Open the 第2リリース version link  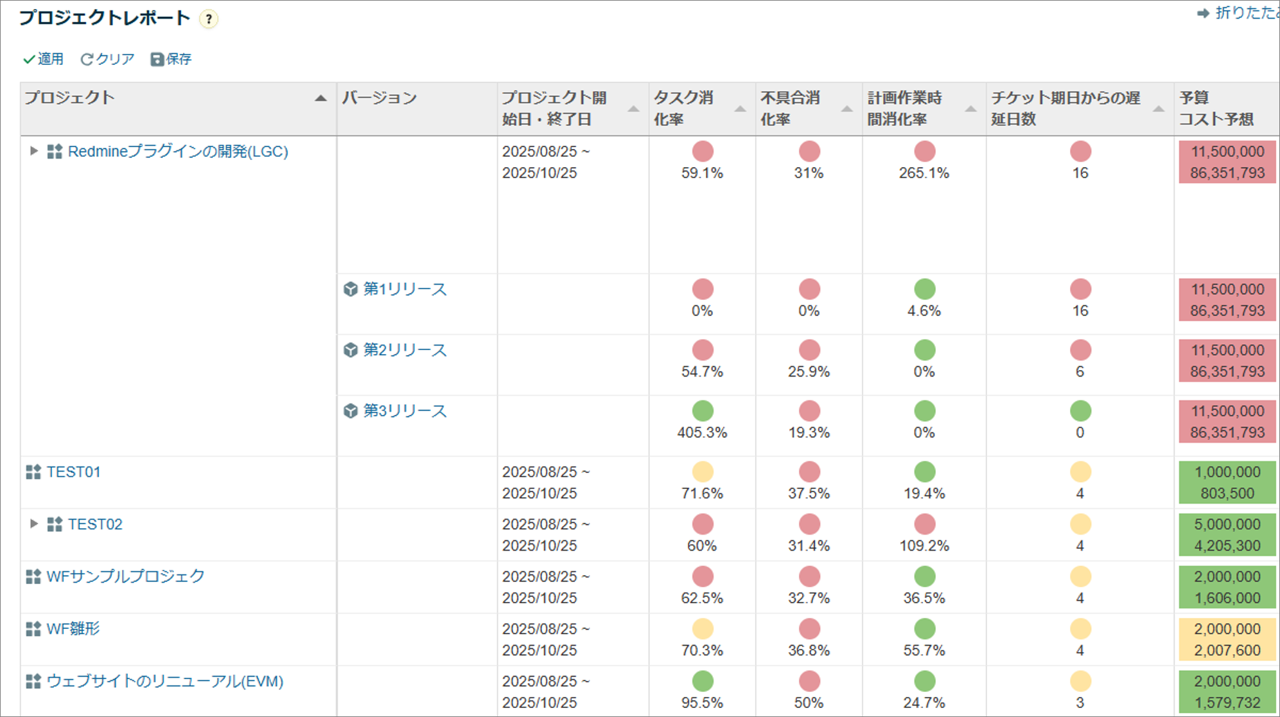(x=404, y=350)
